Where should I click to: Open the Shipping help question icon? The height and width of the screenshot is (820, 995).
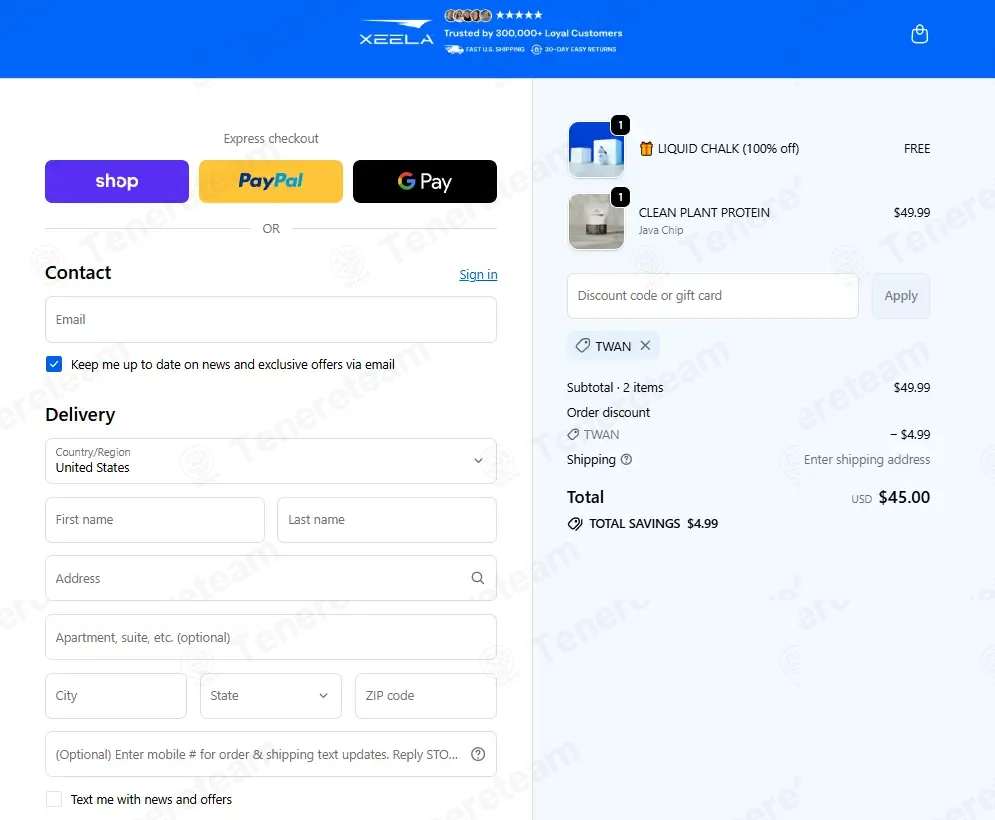[x=626, y=460]
